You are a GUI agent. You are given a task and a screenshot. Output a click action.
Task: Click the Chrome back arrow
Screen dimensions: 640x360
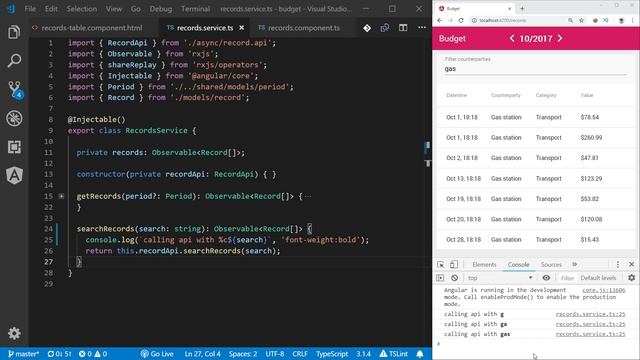[x=440, y=20]
